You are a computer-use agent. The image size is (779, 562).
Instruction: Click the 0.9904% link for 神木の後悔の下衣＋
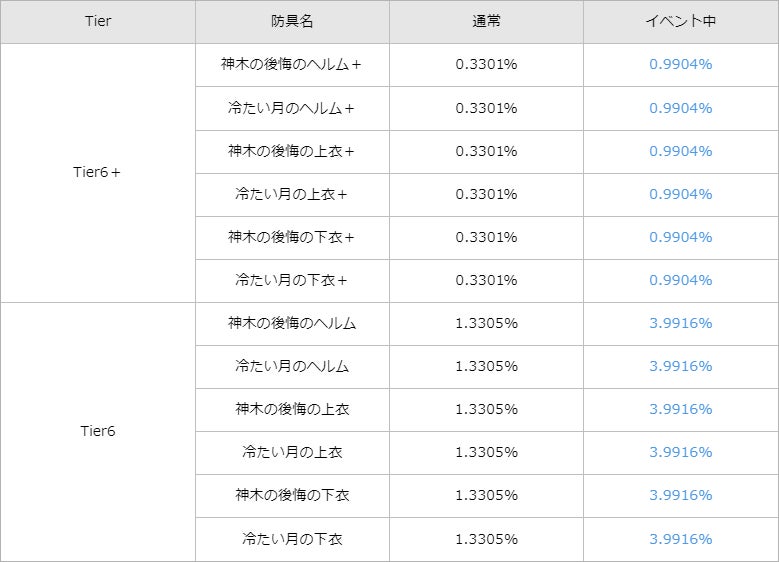(x=680, y=237)
